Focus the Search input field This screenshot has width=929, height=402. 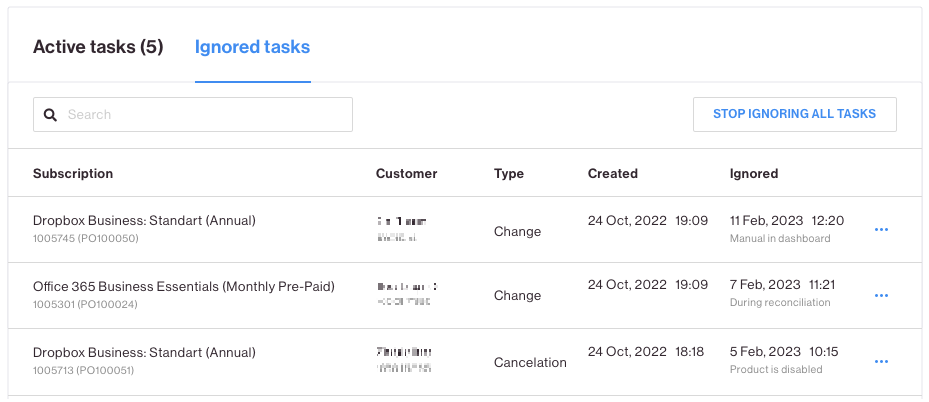point(193,114)
